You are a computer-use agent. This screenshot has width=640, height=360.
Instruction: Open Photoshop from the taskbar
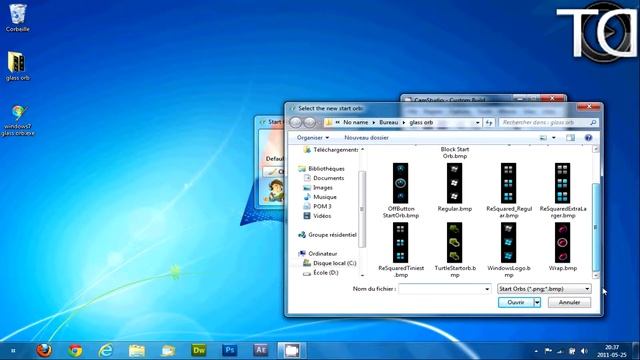230,350
